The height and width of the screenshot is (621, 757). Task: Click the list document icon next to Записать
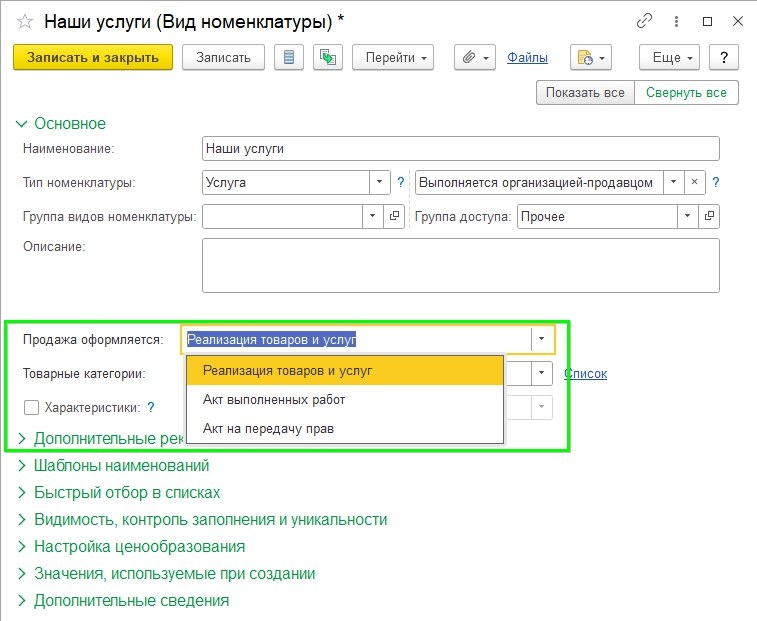(289, 57)
